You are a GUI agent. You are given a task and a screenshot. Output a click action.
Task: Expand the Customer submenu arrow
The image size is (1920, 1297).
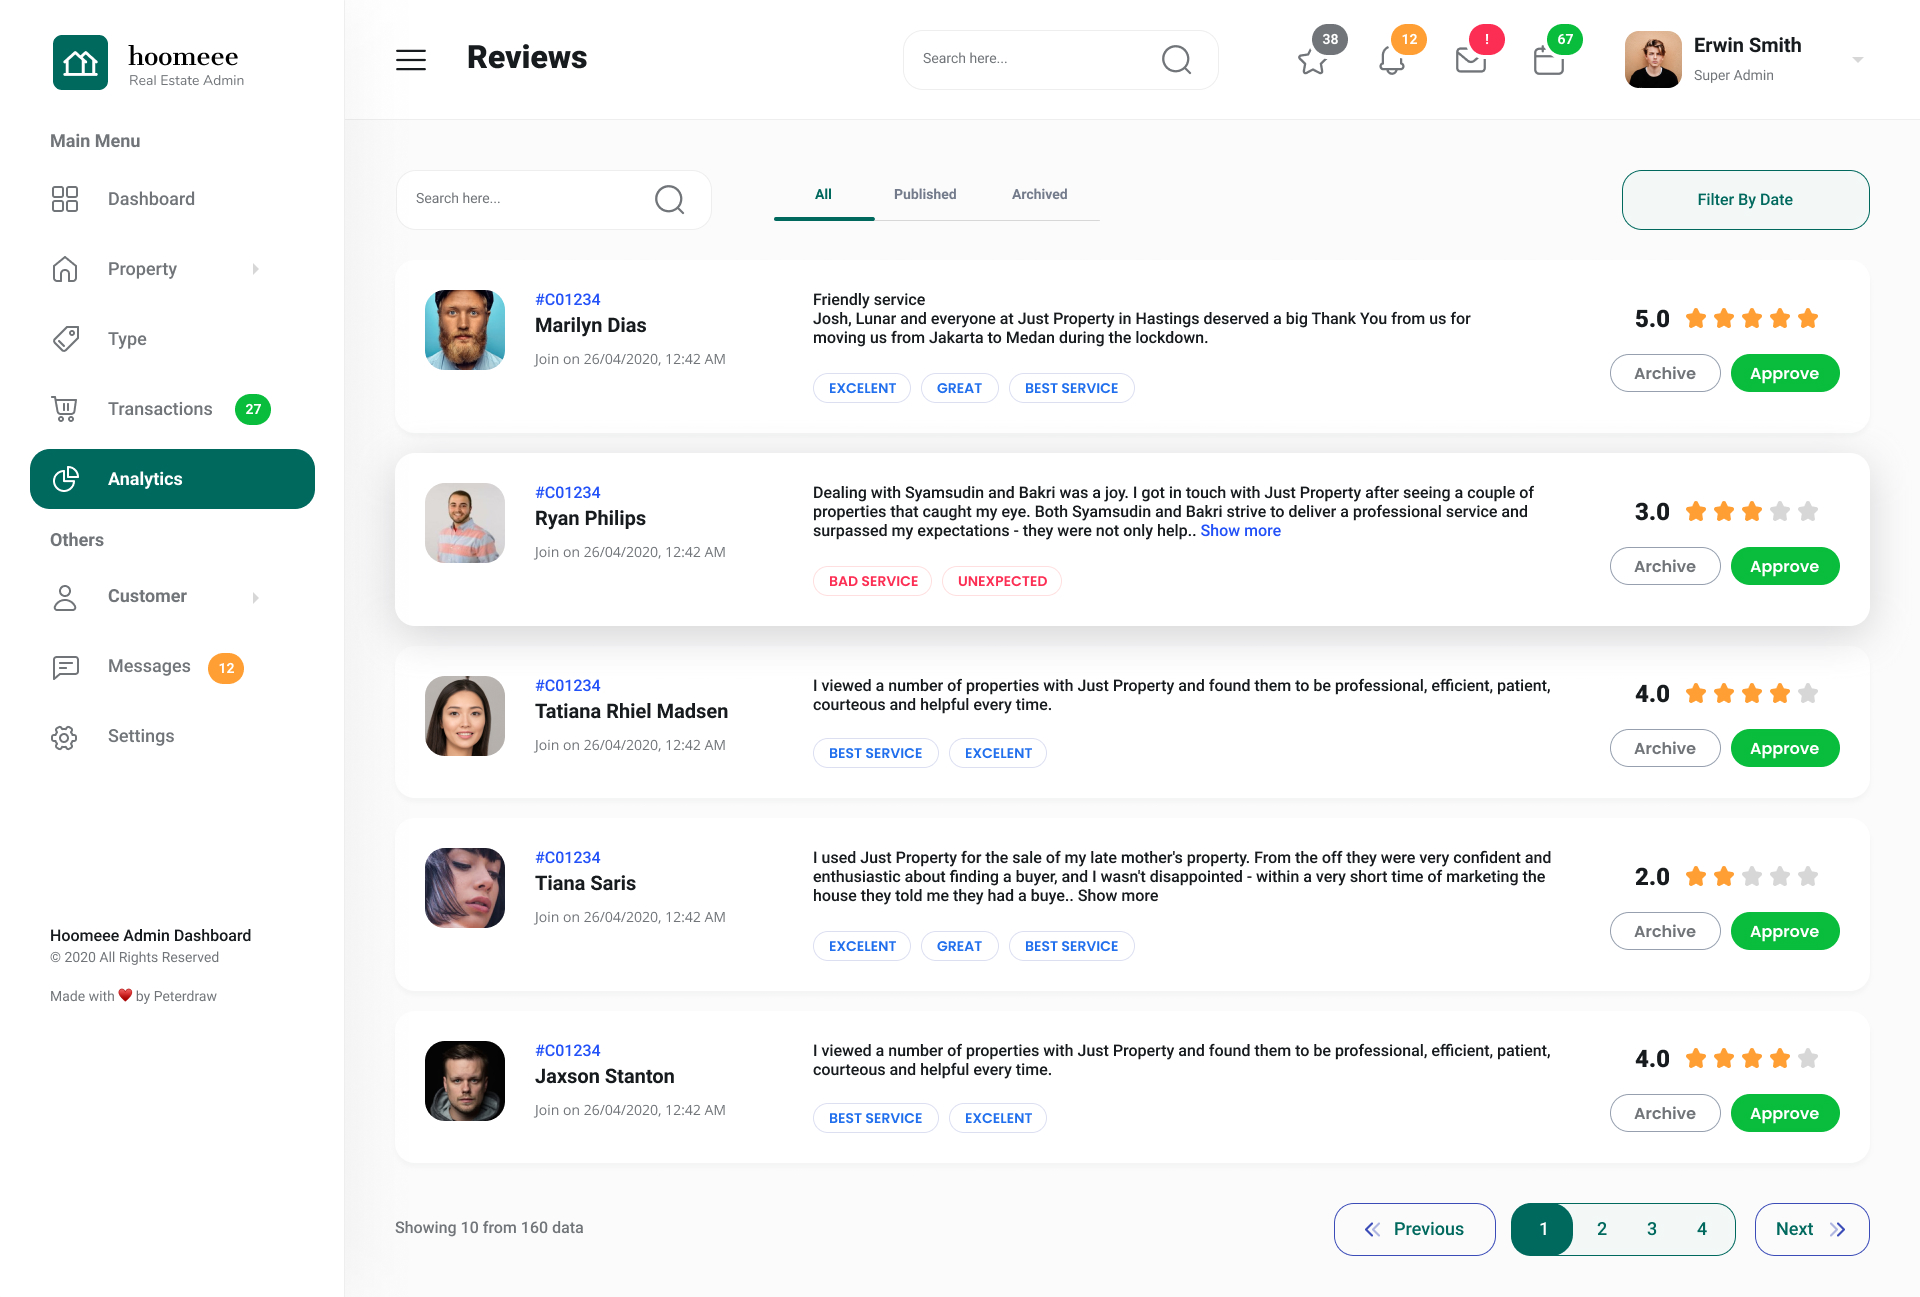pos(256,597)
